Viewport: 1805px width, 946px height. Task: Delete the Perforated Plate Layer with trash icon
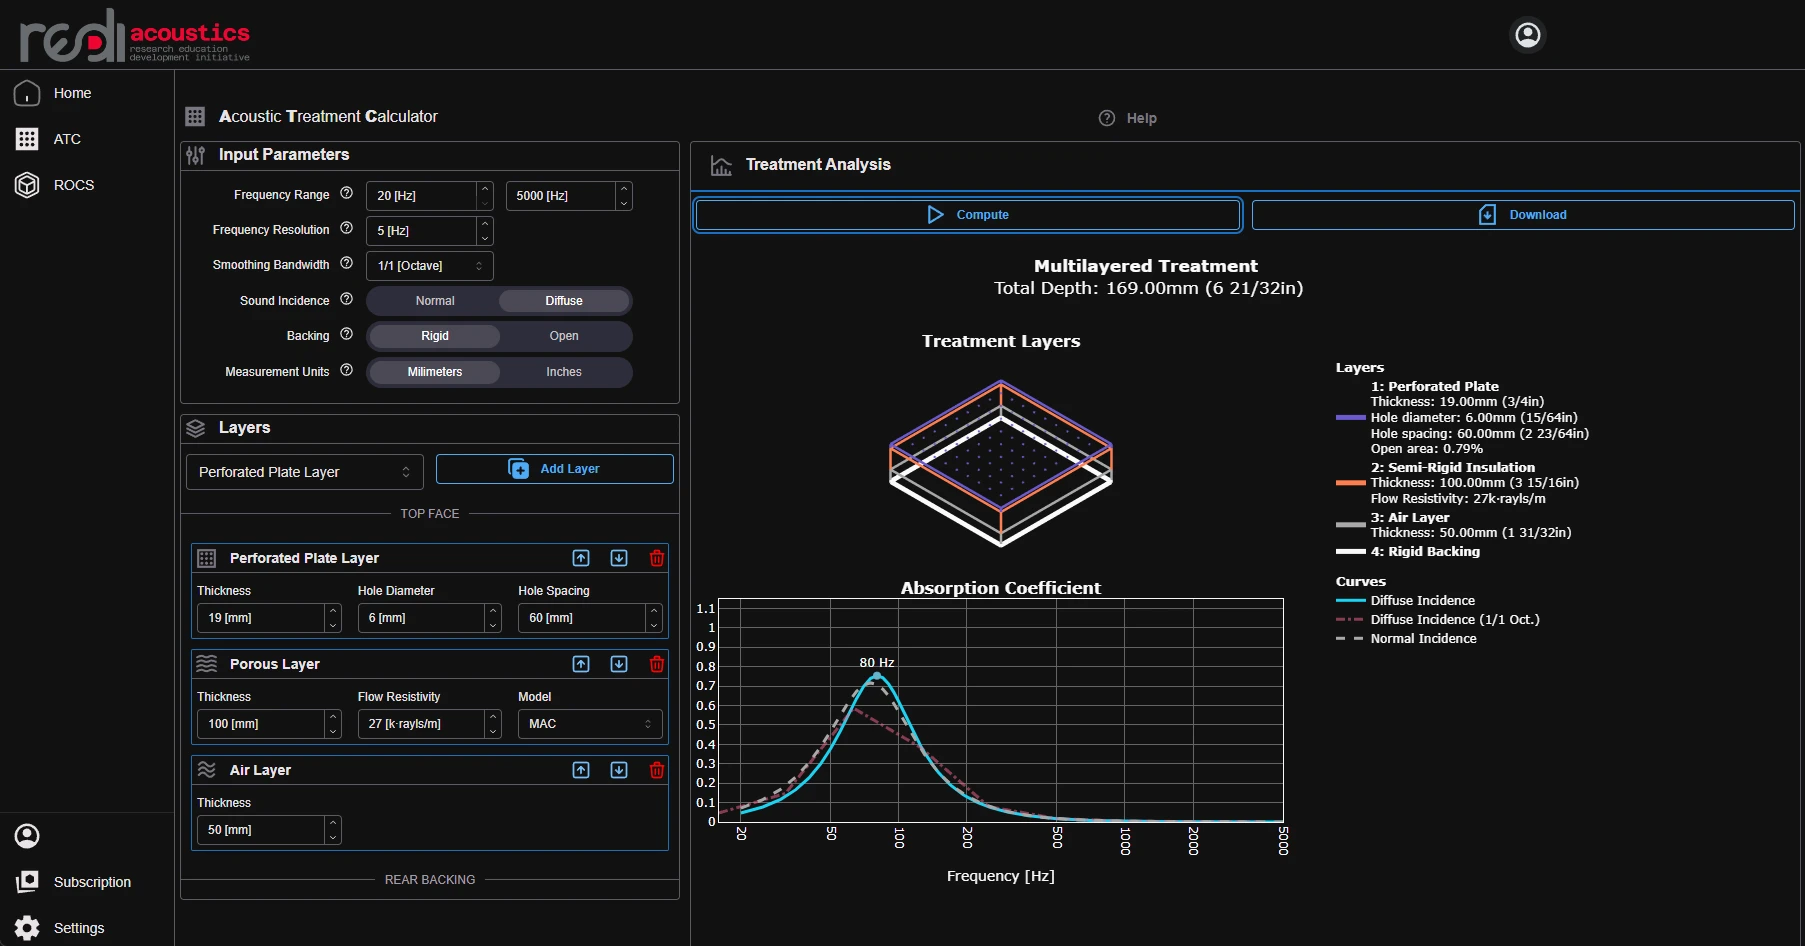(657, 558)
